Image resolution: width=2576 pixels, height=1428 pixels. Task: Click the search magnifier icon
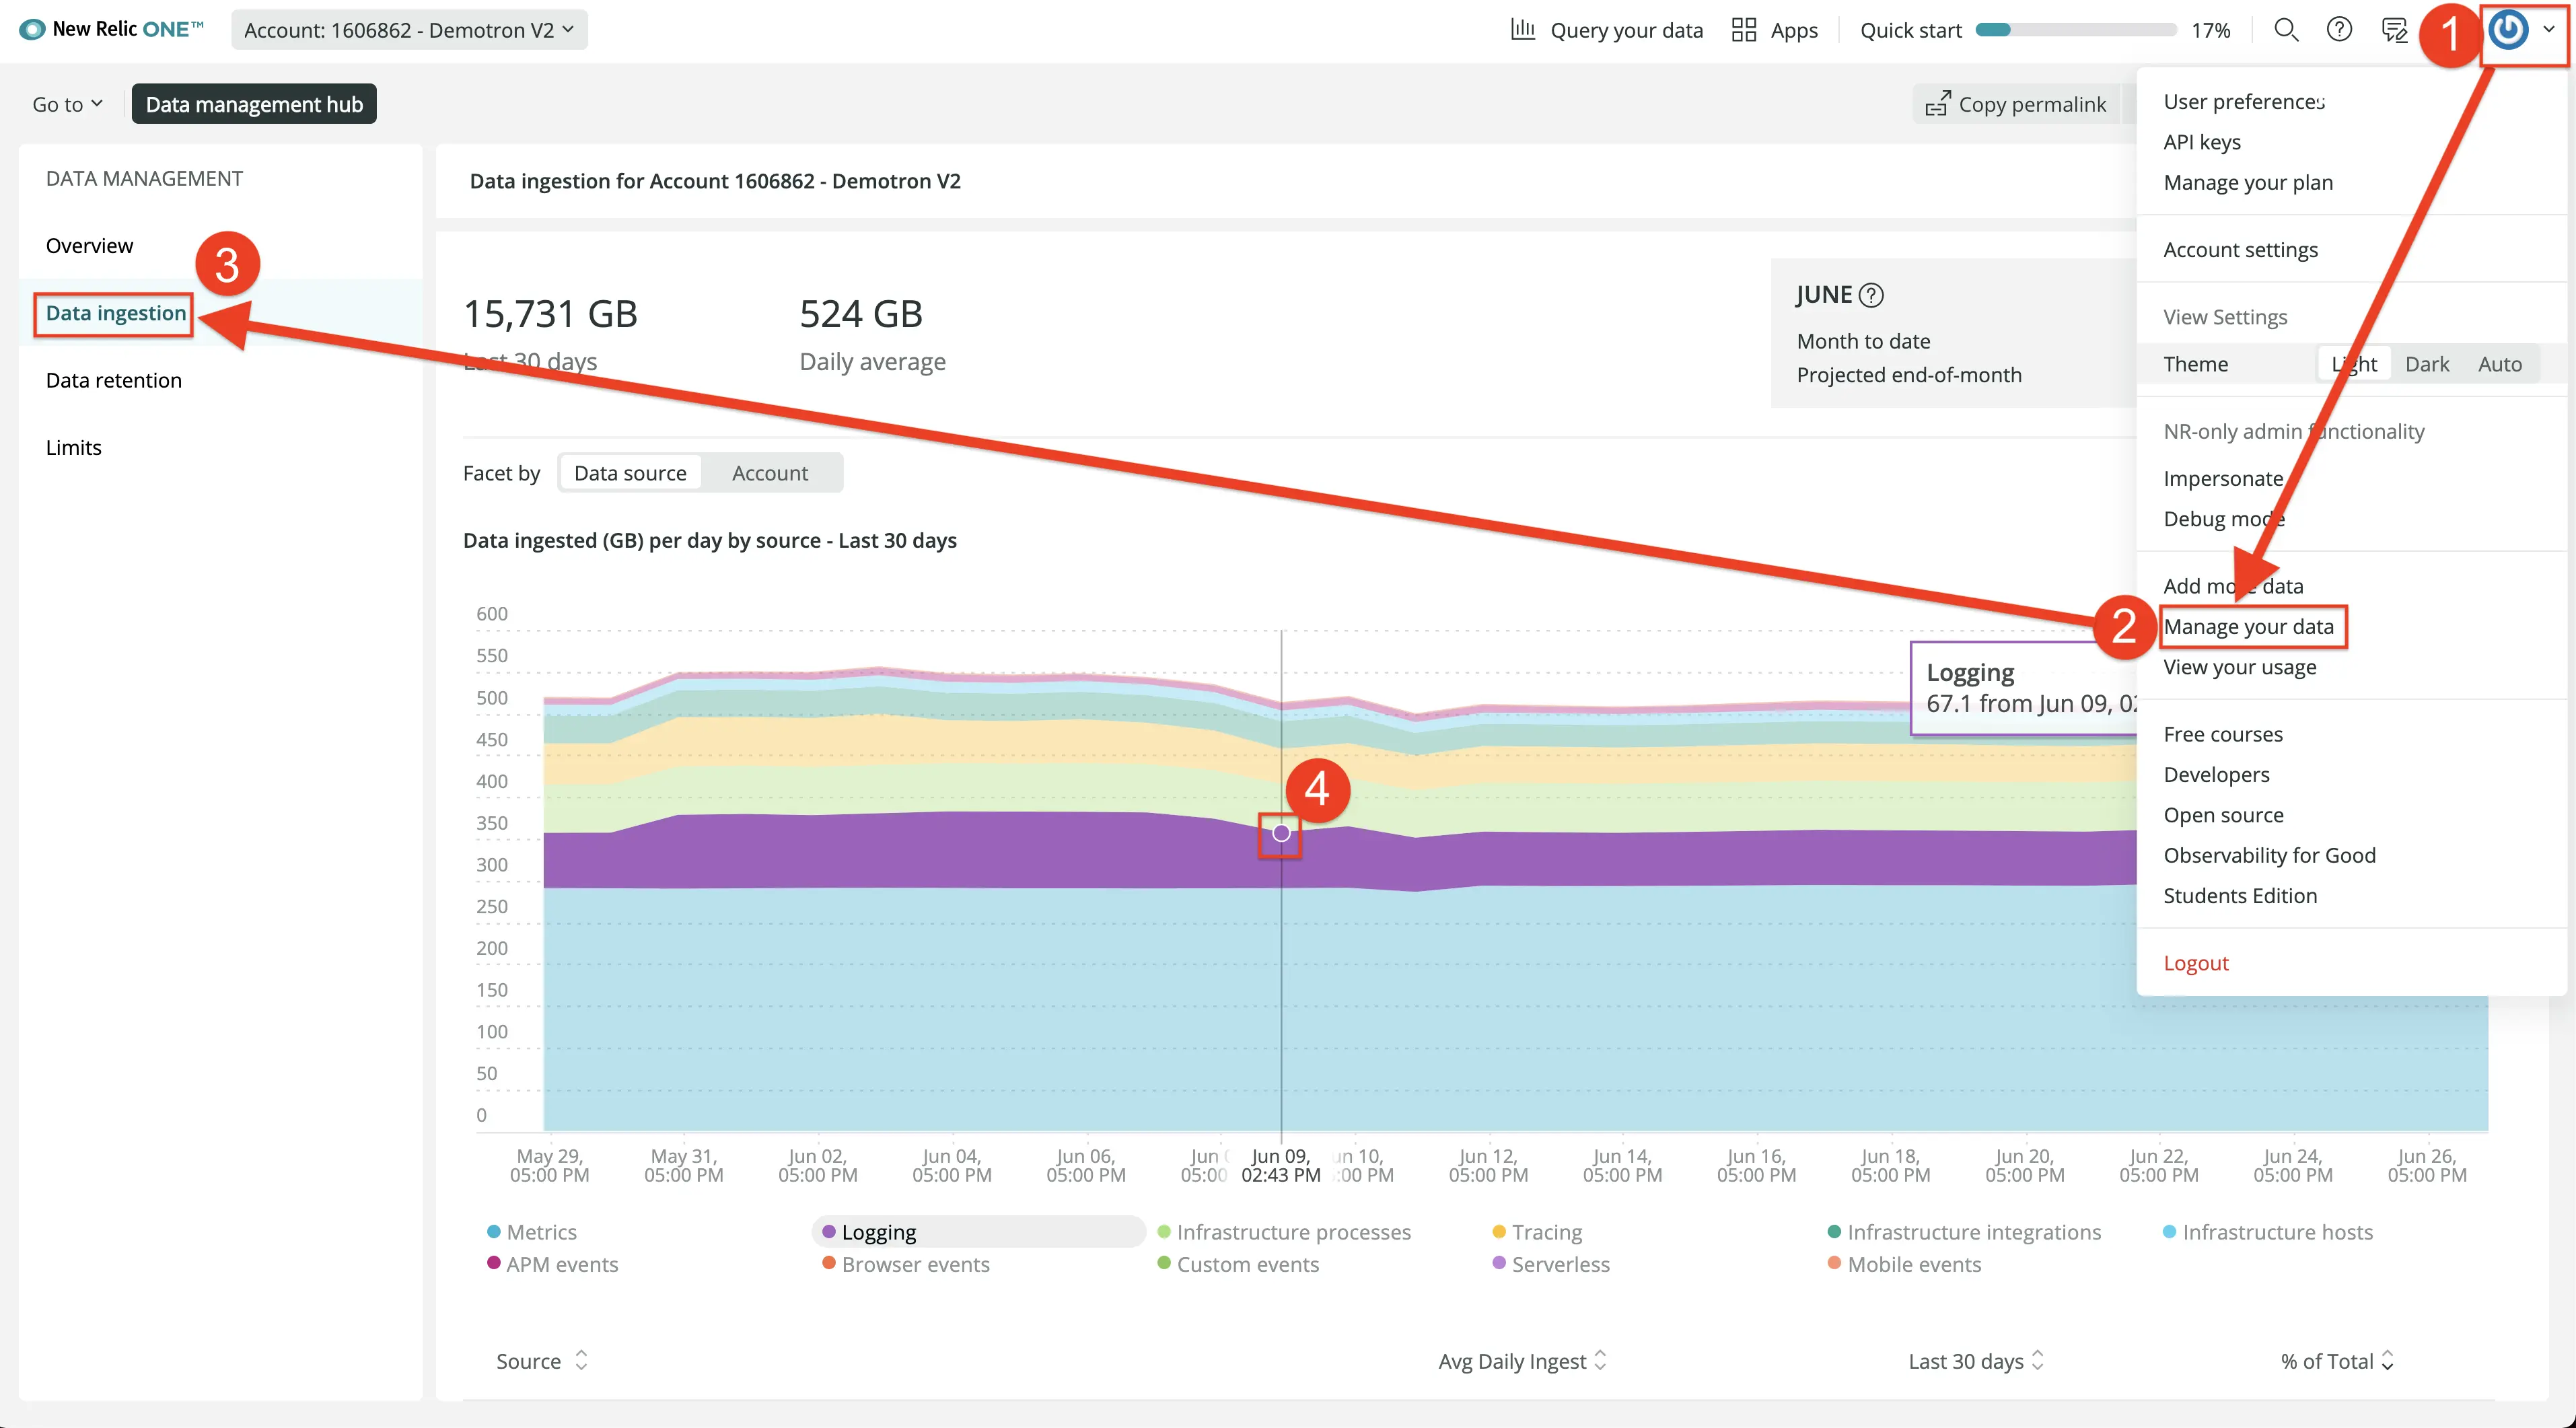2283,30
